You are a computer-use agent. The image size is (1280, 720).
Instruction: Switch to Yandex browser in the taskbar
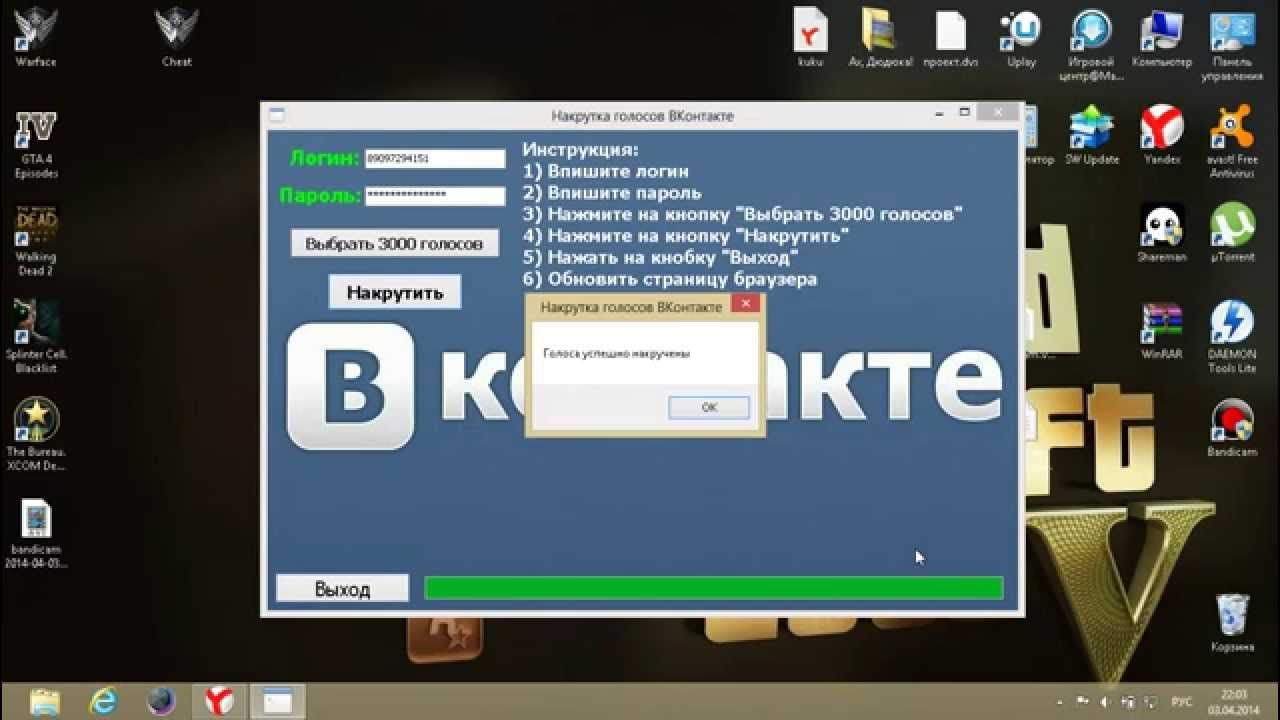(219, 700)
